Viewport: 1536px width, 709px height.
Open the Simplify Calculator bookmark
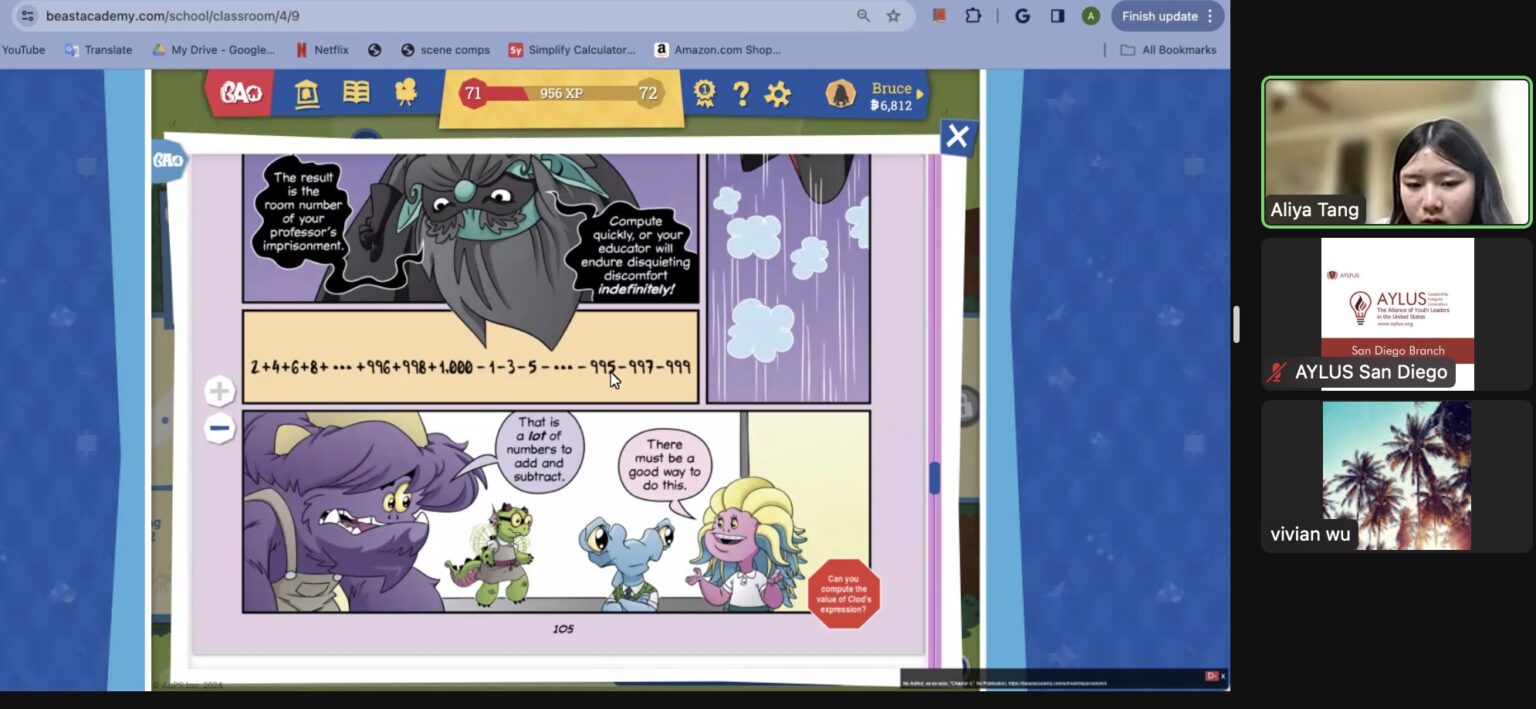pos(572,50)
